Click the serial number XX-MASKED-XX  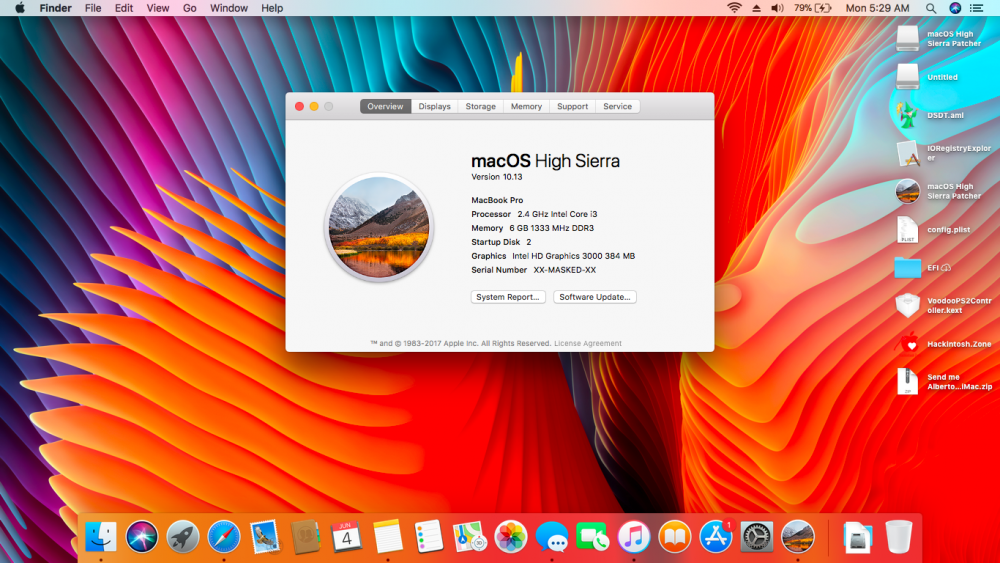tap(564, 270)
